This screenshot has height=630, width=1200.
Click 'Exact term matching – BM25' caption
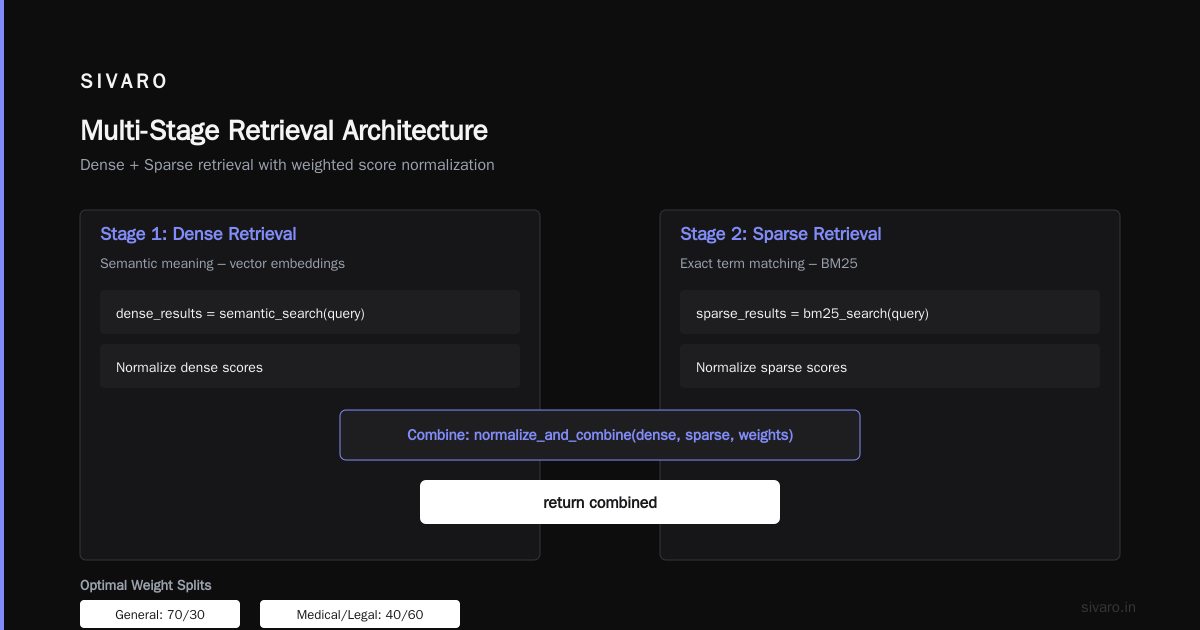(769, 263)
